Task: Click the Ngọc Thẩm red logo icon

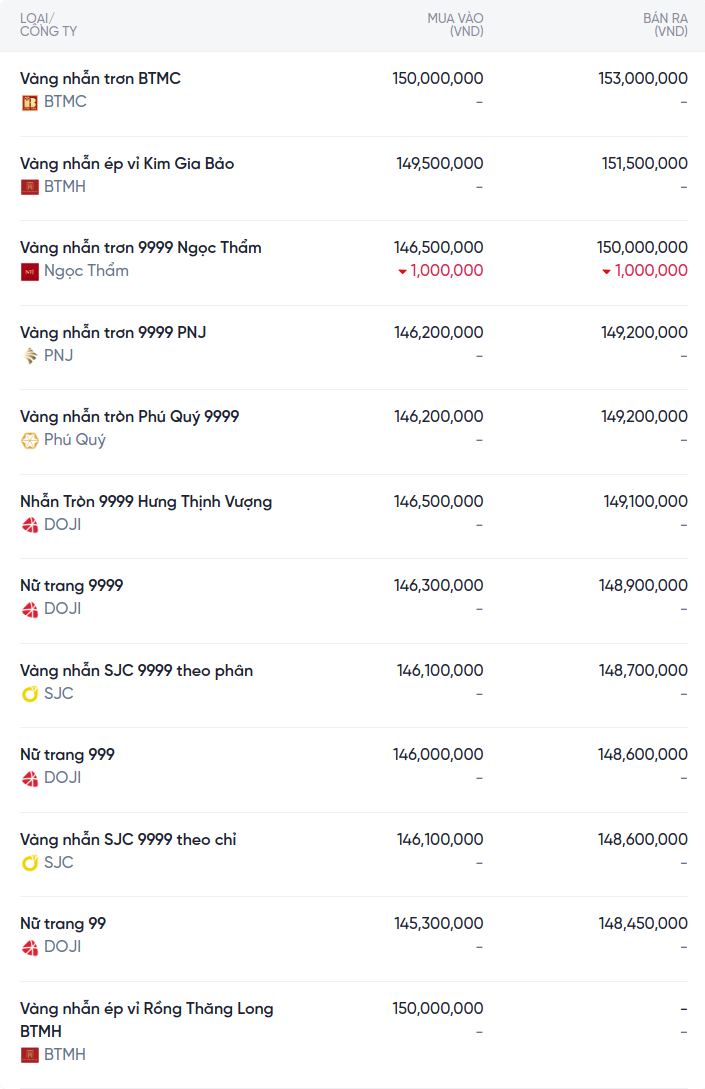Action: pyautogui.click(x=30, y=271)
